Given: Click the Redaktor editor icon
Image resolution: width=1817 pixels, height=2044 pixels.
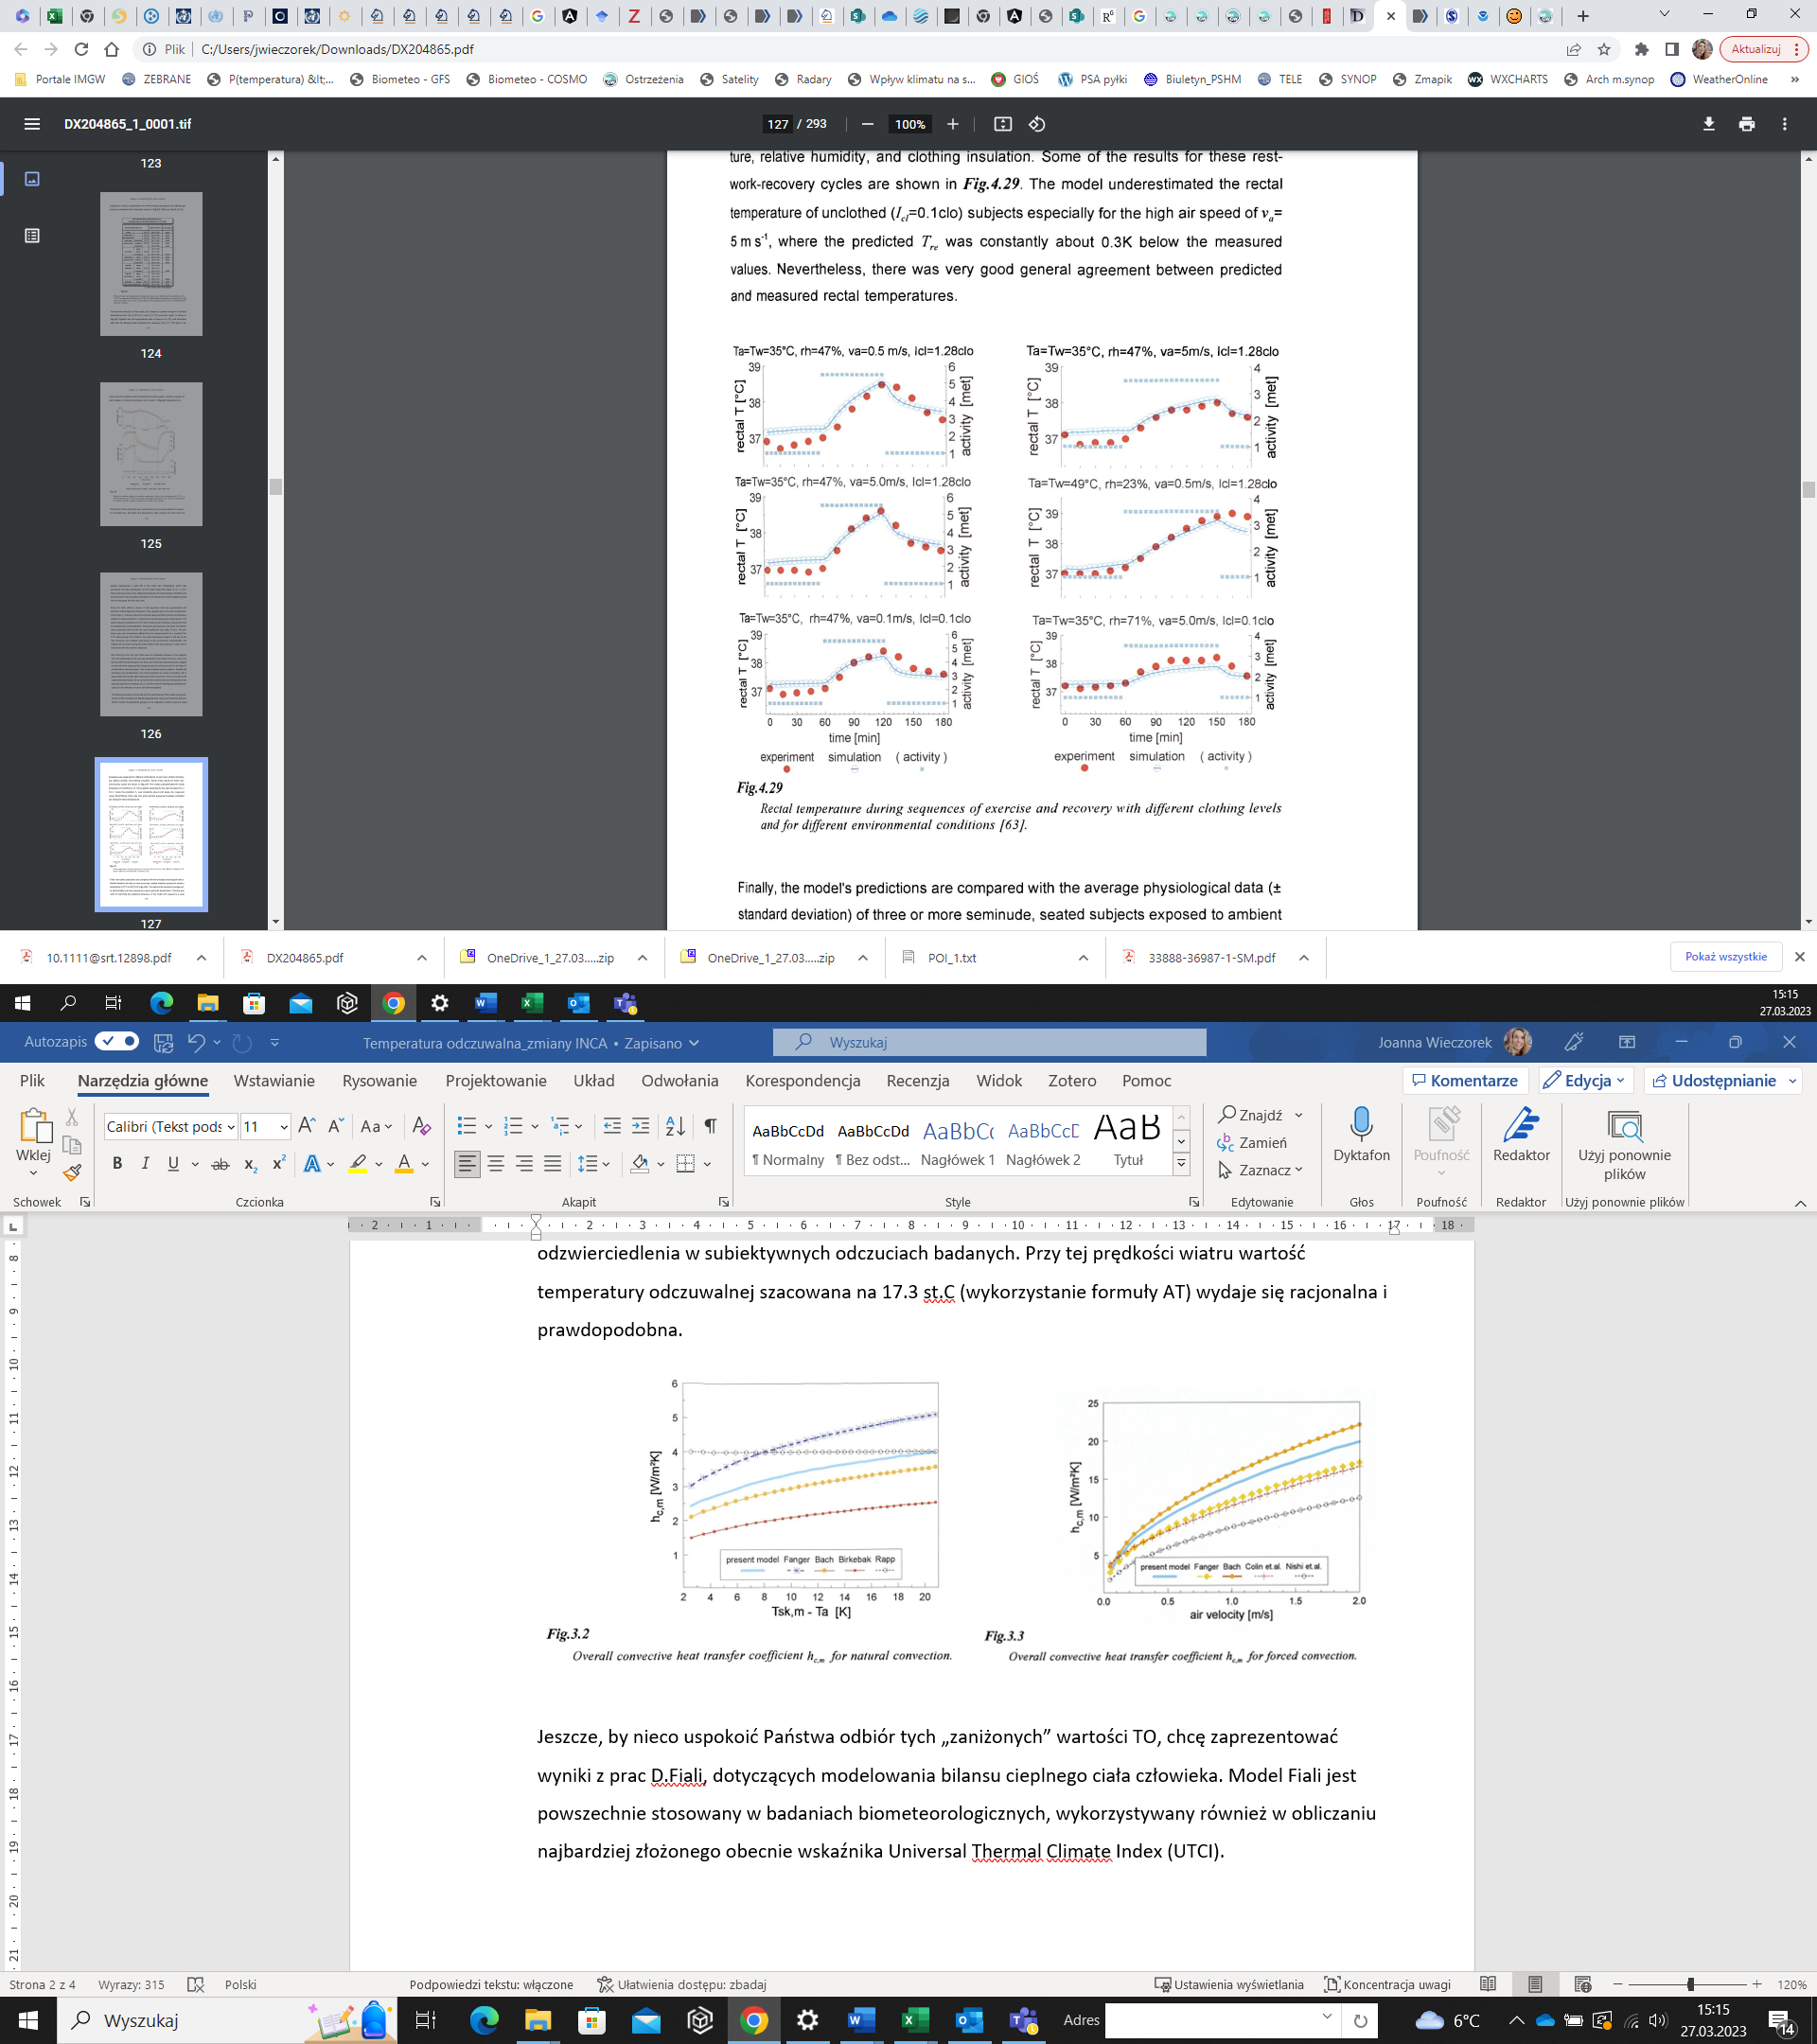Looking at the screenshot, I should [x=1520, y=1135].
